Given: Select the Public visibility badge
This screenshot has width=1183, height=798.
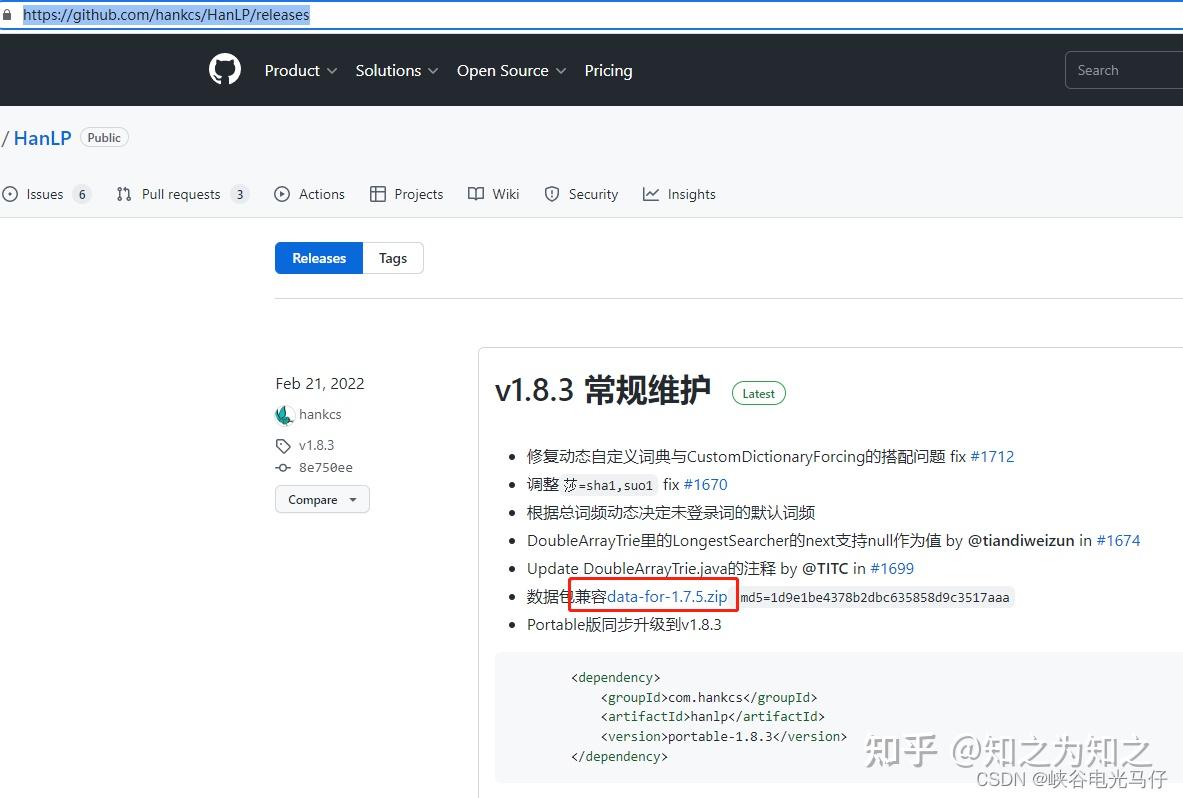Looking at the screenshot, I should [x=103, y=137].
